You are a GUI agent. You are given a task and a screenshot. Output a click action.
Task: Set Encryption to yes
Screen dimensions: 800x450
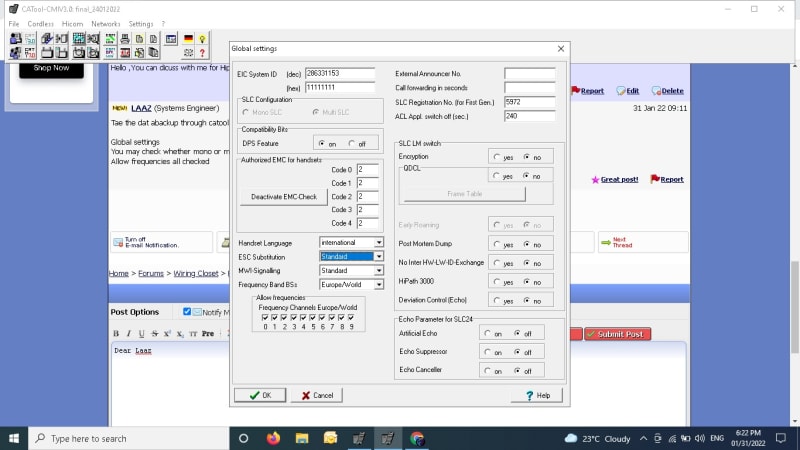pos(496,157)
